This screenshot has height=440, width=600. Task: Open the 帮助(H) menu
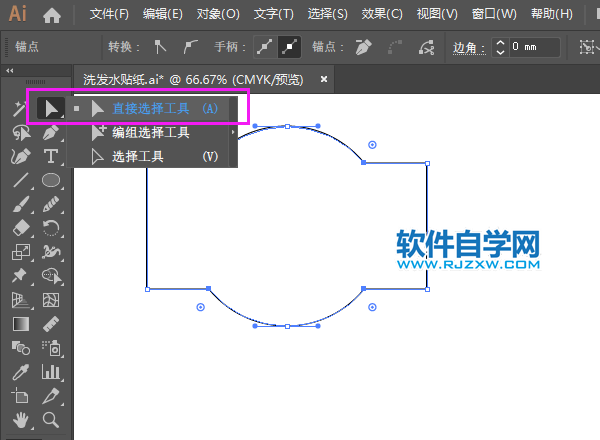coord(551,14)
